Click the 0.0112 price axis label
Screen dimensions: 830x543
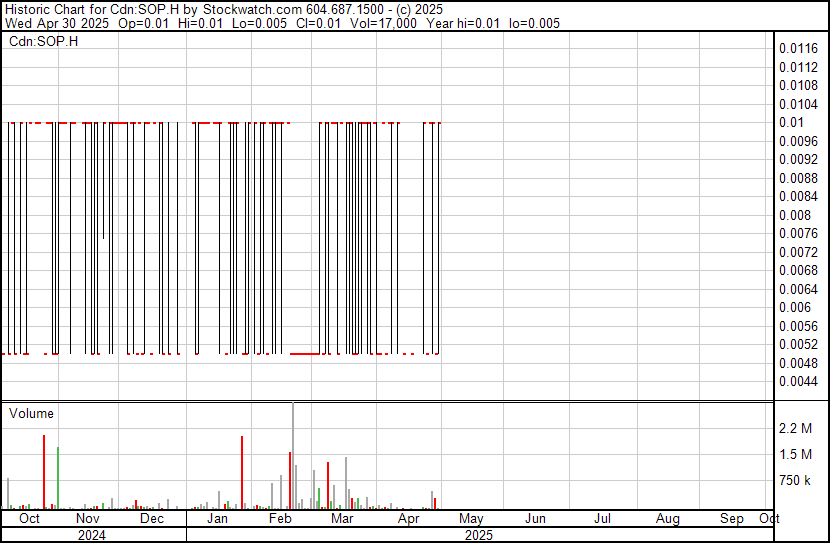tap(798, 67)
